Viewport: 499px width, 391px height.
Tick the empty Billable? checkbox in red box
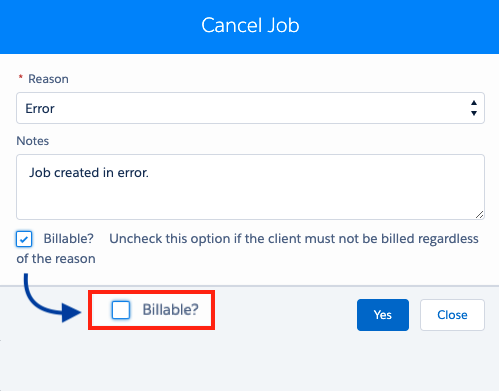[121, 310]
